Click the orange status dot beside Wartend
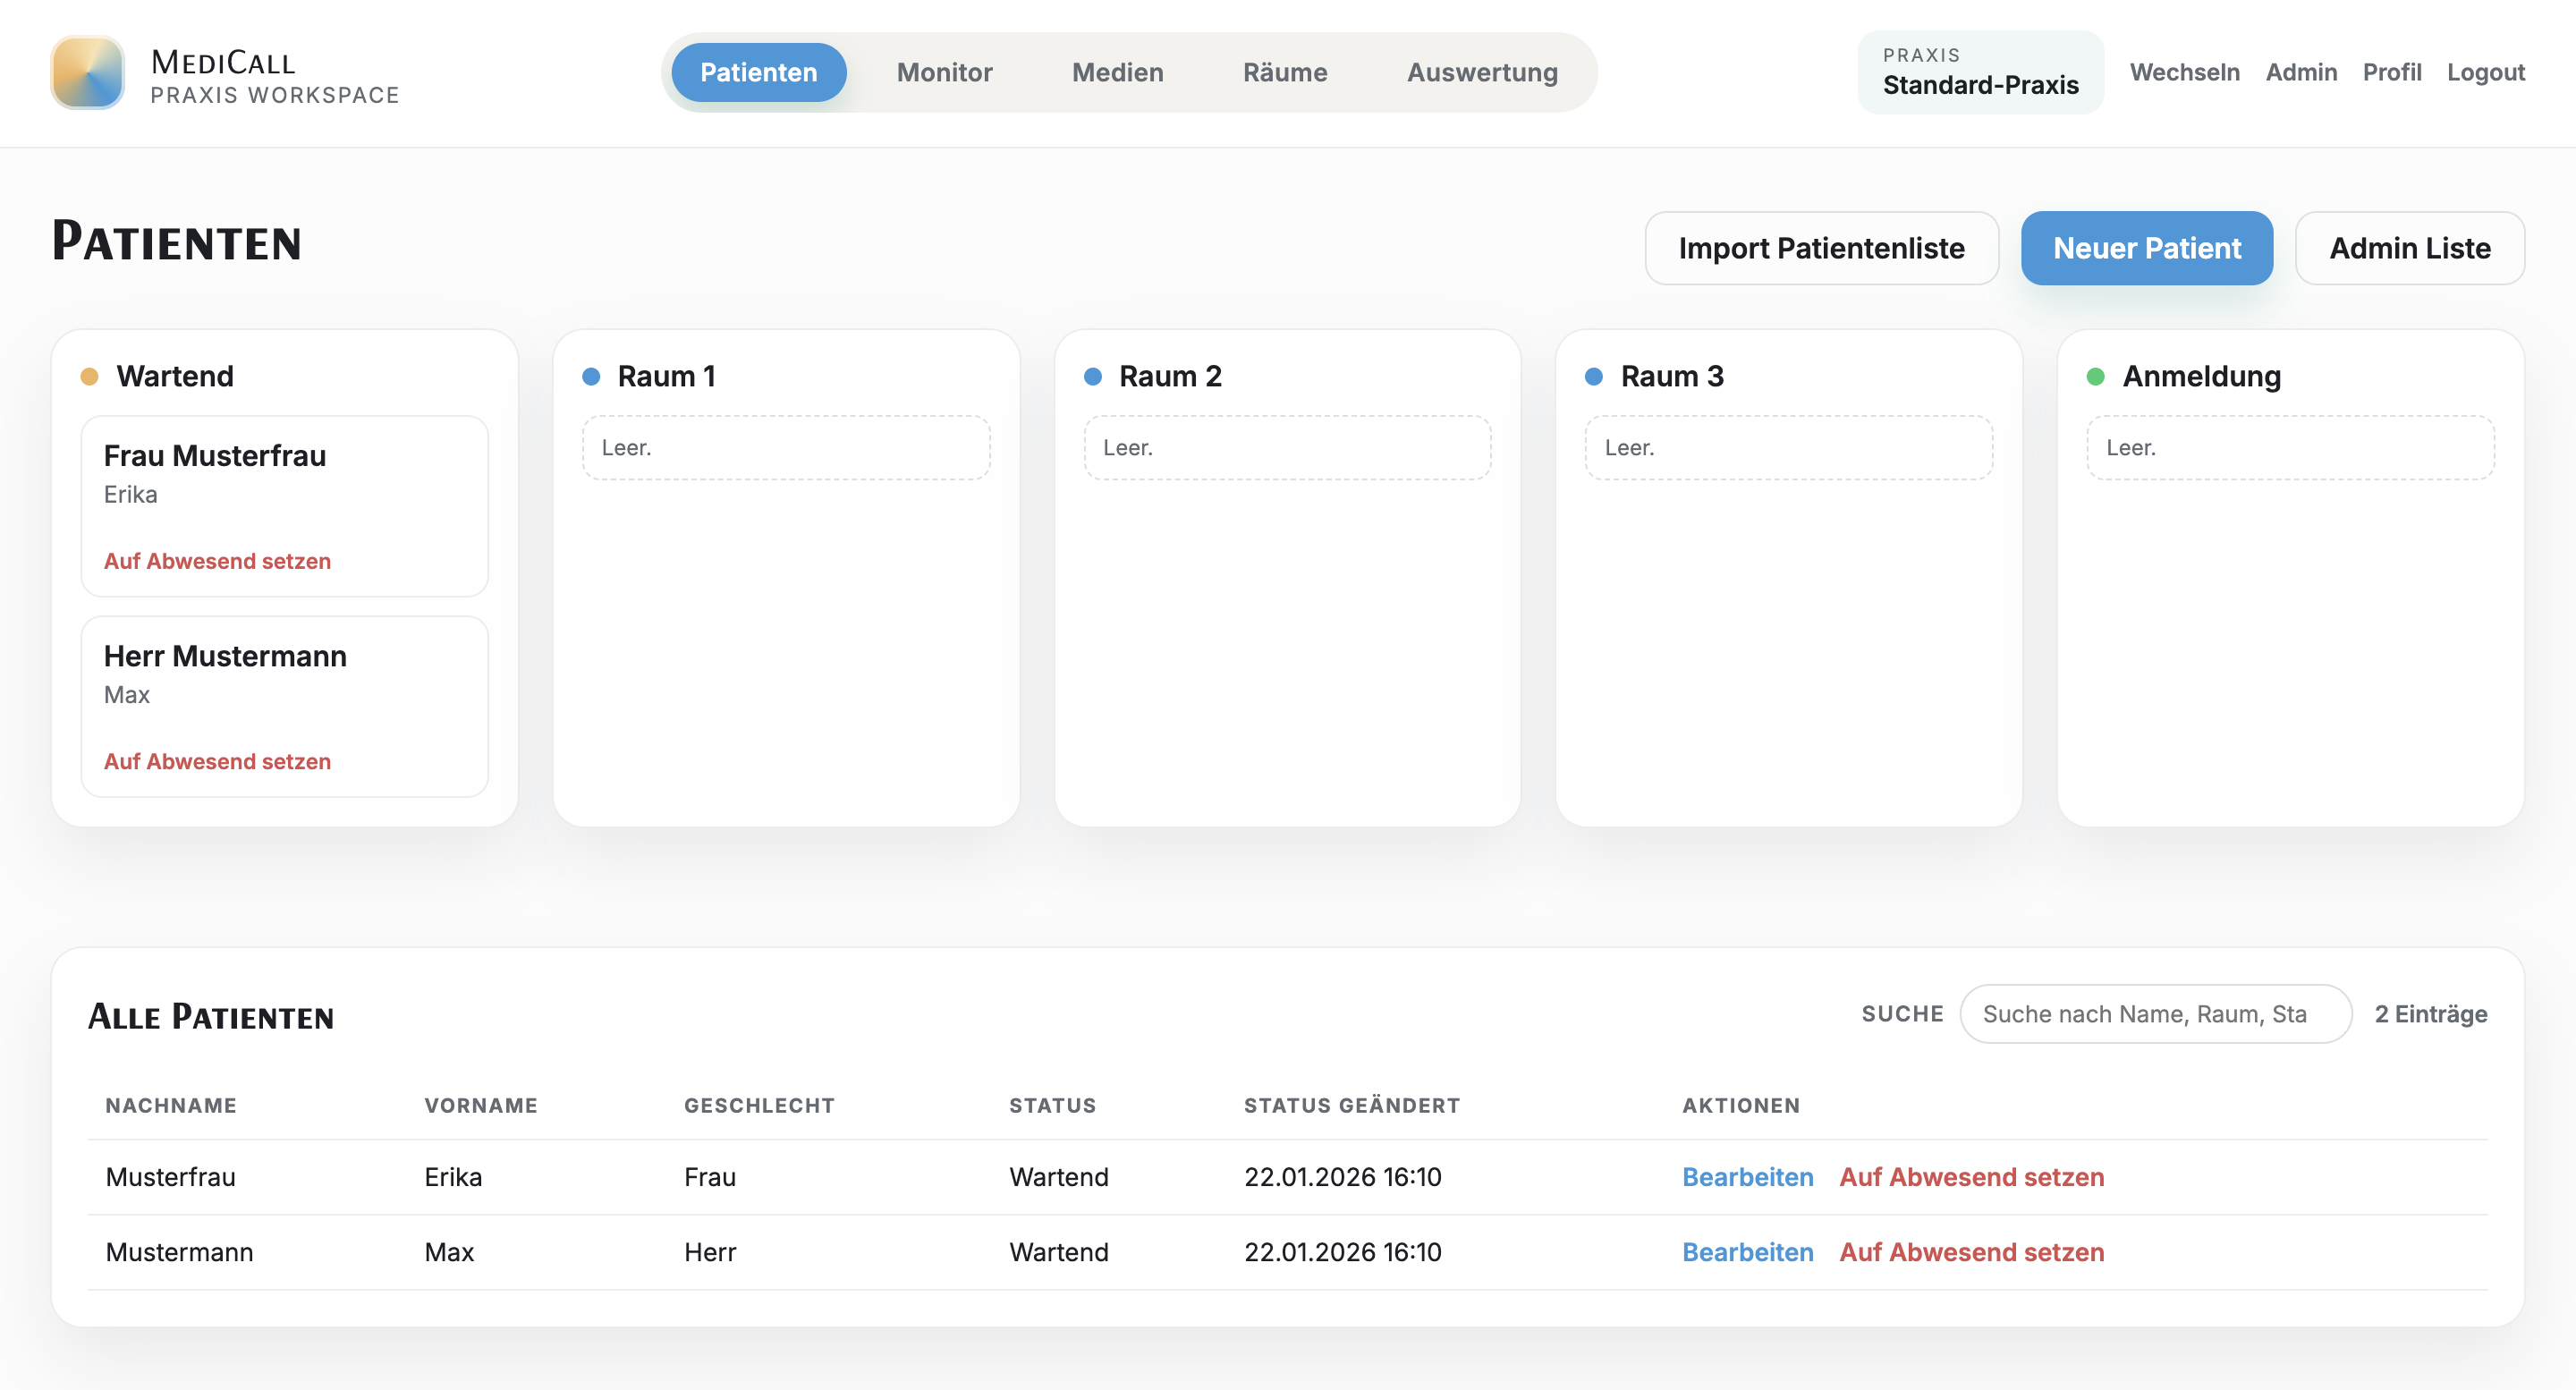Image resolution: width=2576 pixels, height=1390 pixels. [89, 376]
